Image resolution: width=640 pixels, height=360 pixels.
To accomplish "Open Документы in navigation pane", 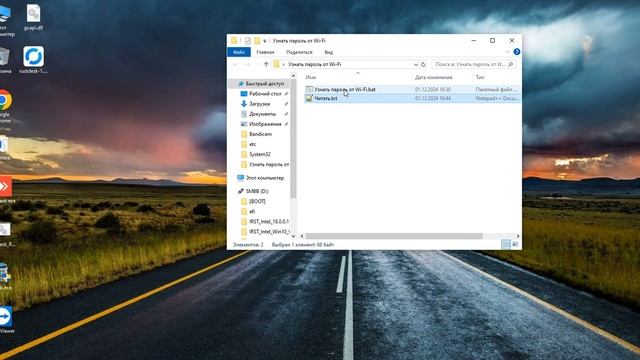I will tap(262, 114).
